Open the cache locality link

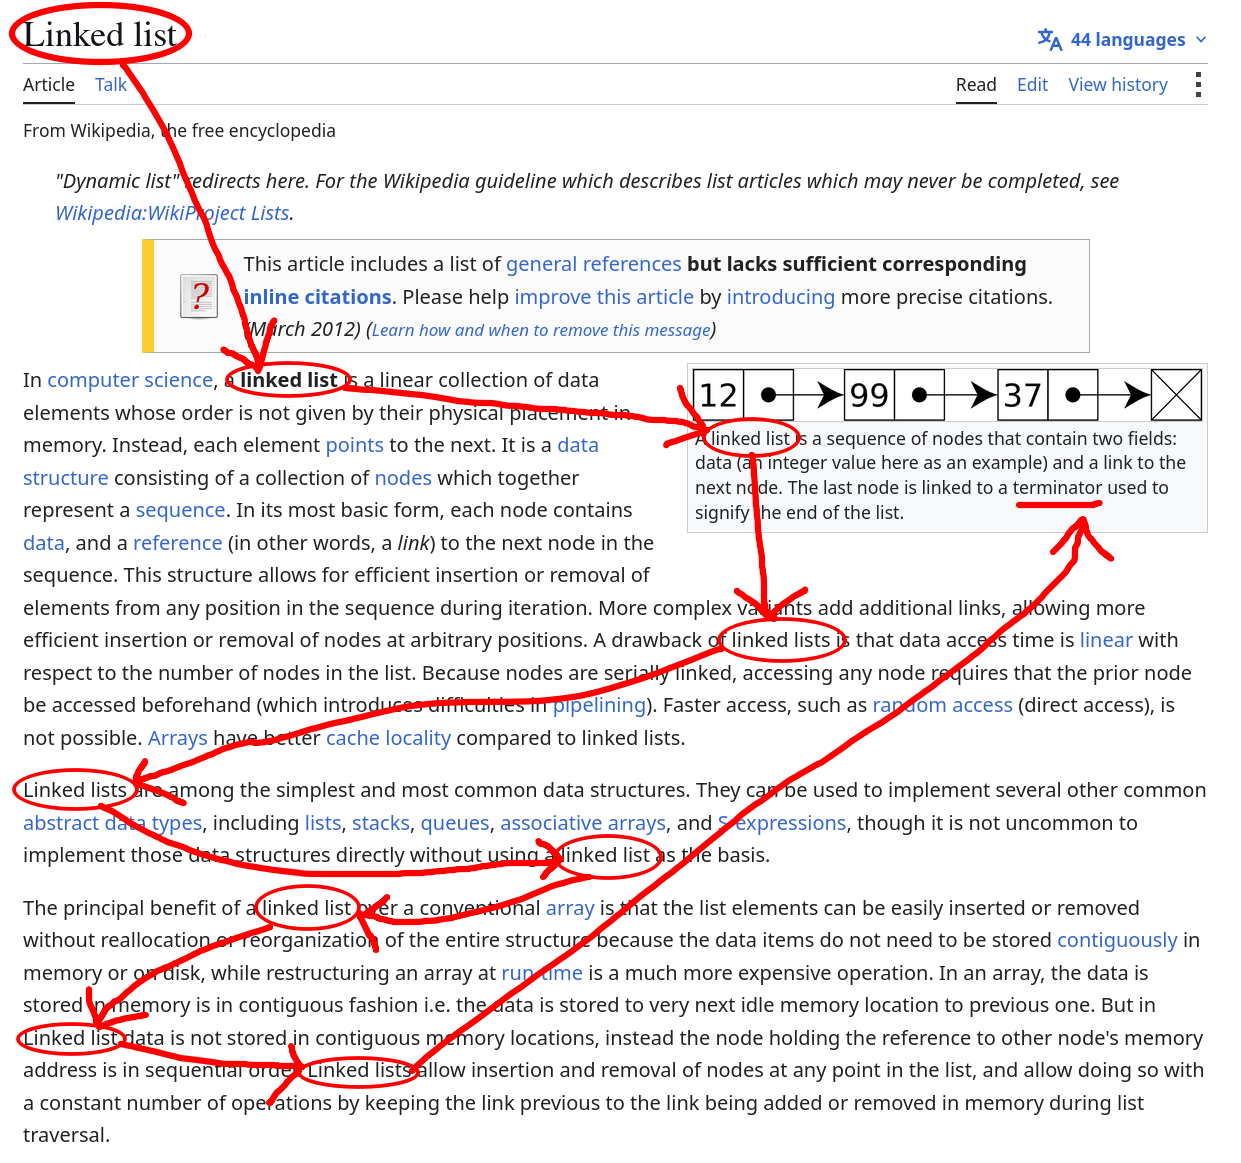[388, 738]
